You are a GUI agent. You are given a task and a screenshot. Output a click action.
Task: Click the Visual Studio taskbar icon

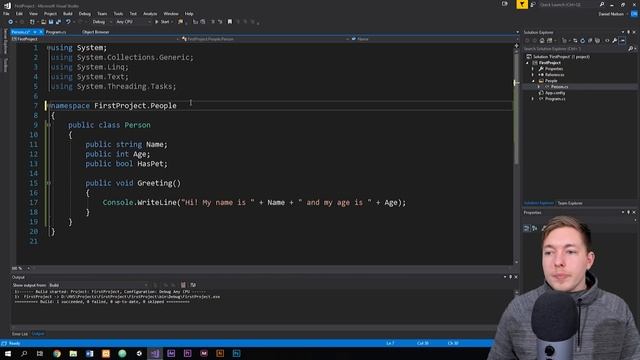point(155,353)
